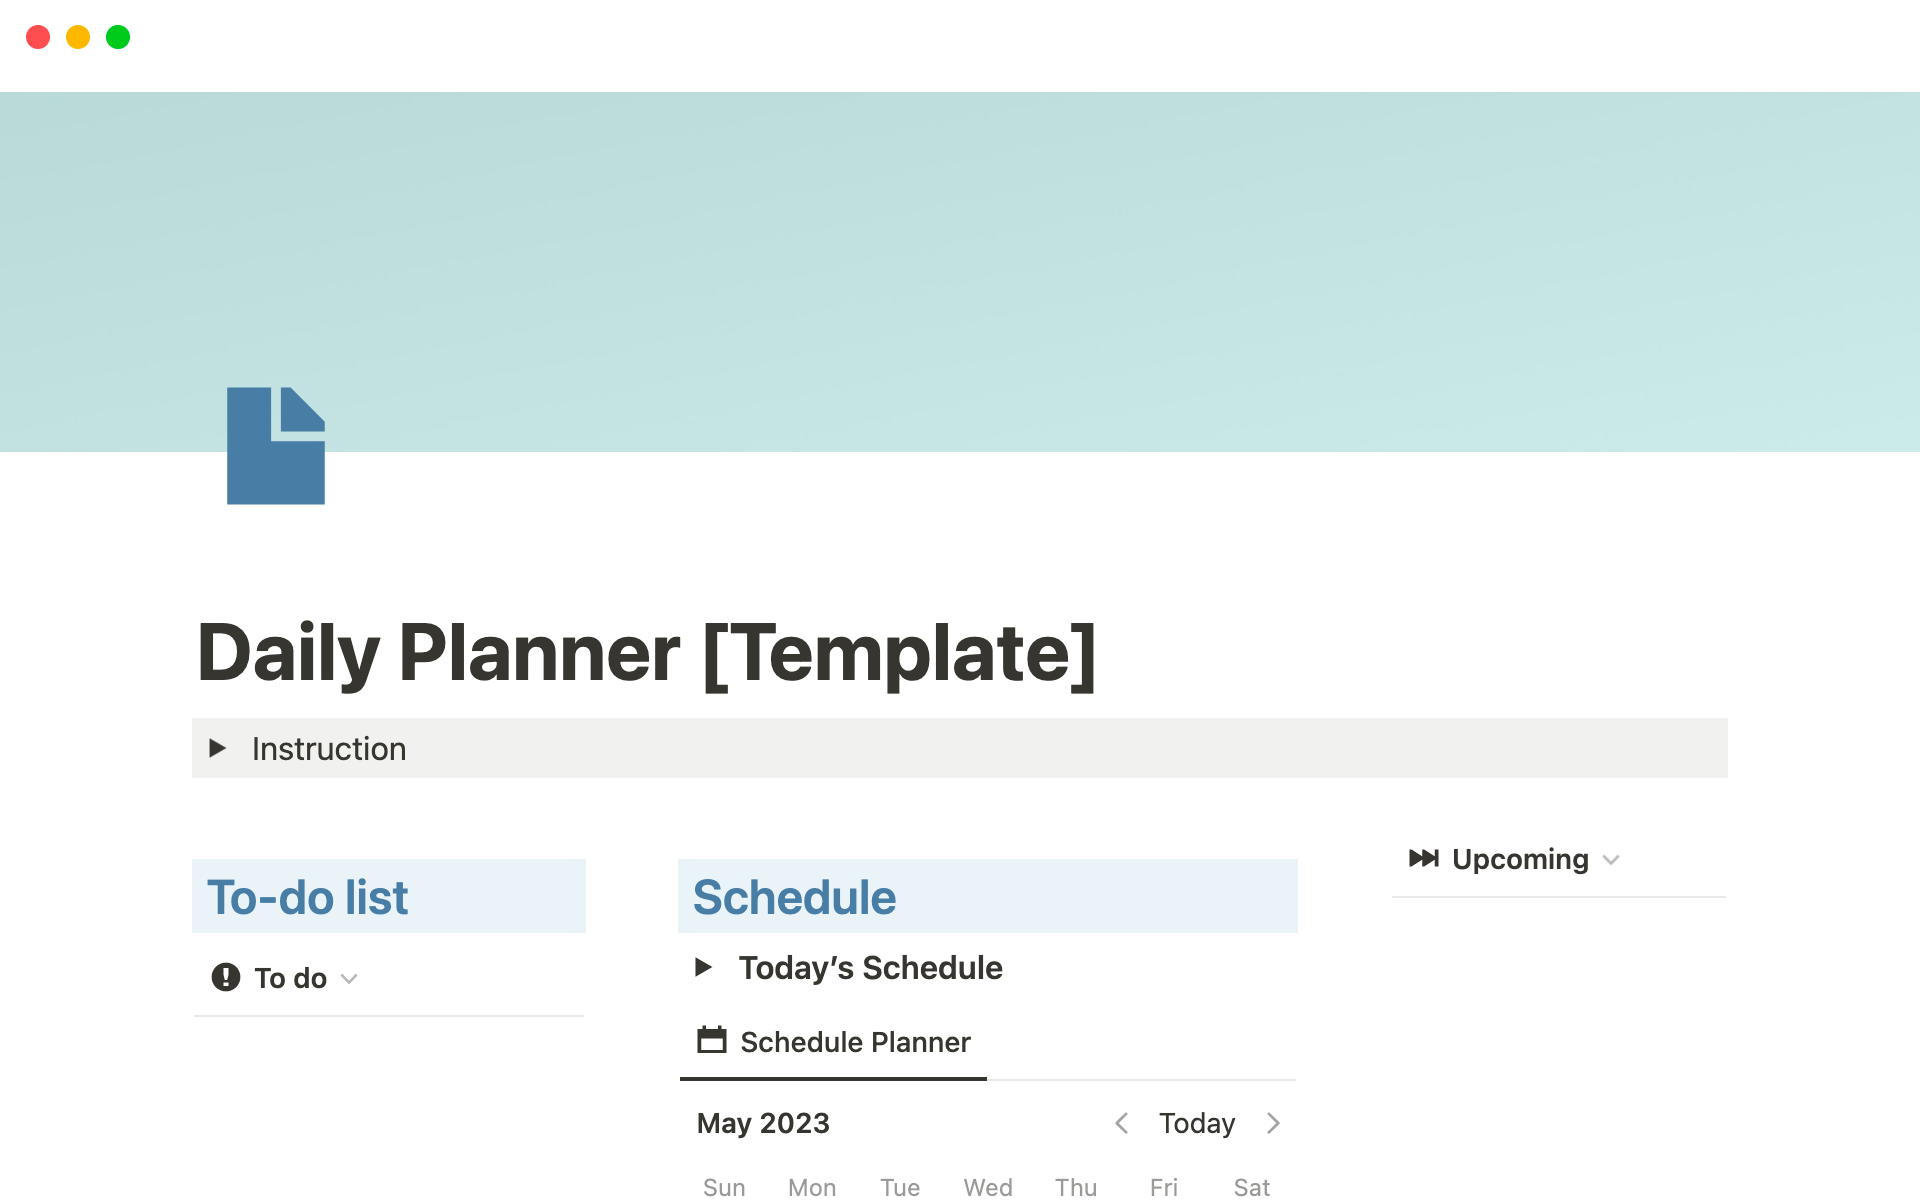The height and width of the screenshot is (1200, 1920).
Task: Click the To-do list heading
Action: (x=308, y=897)
